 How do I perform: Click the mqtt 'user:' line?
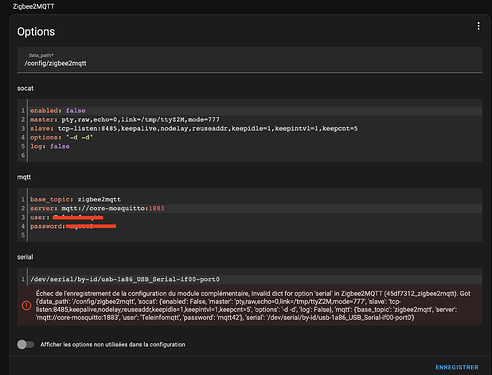click(255, 217)
